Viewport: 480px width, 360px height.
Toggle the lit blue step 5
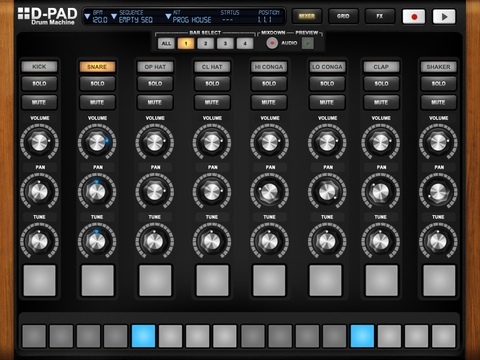click(x=143, y=336)
